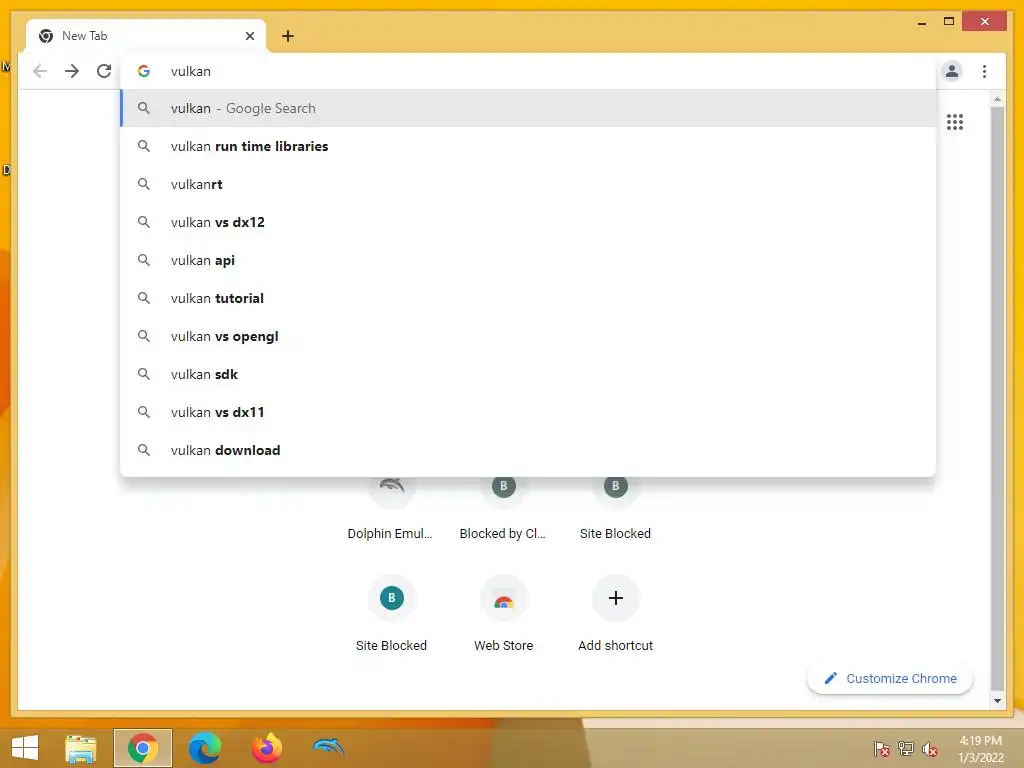Click the network tray icon
Viewport: 1024px width, 768px height.
pos(906,748)
